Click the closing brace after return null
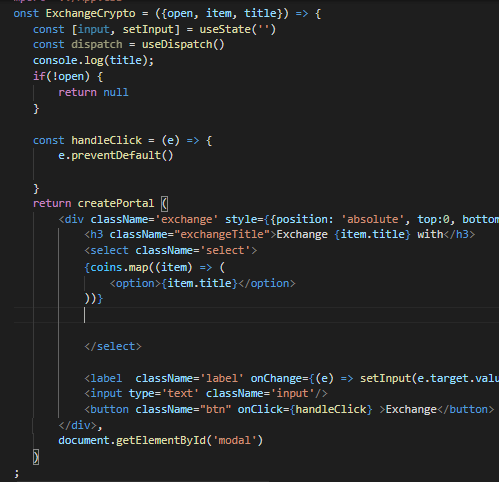The image size is (499, 482). click(36, 109)
